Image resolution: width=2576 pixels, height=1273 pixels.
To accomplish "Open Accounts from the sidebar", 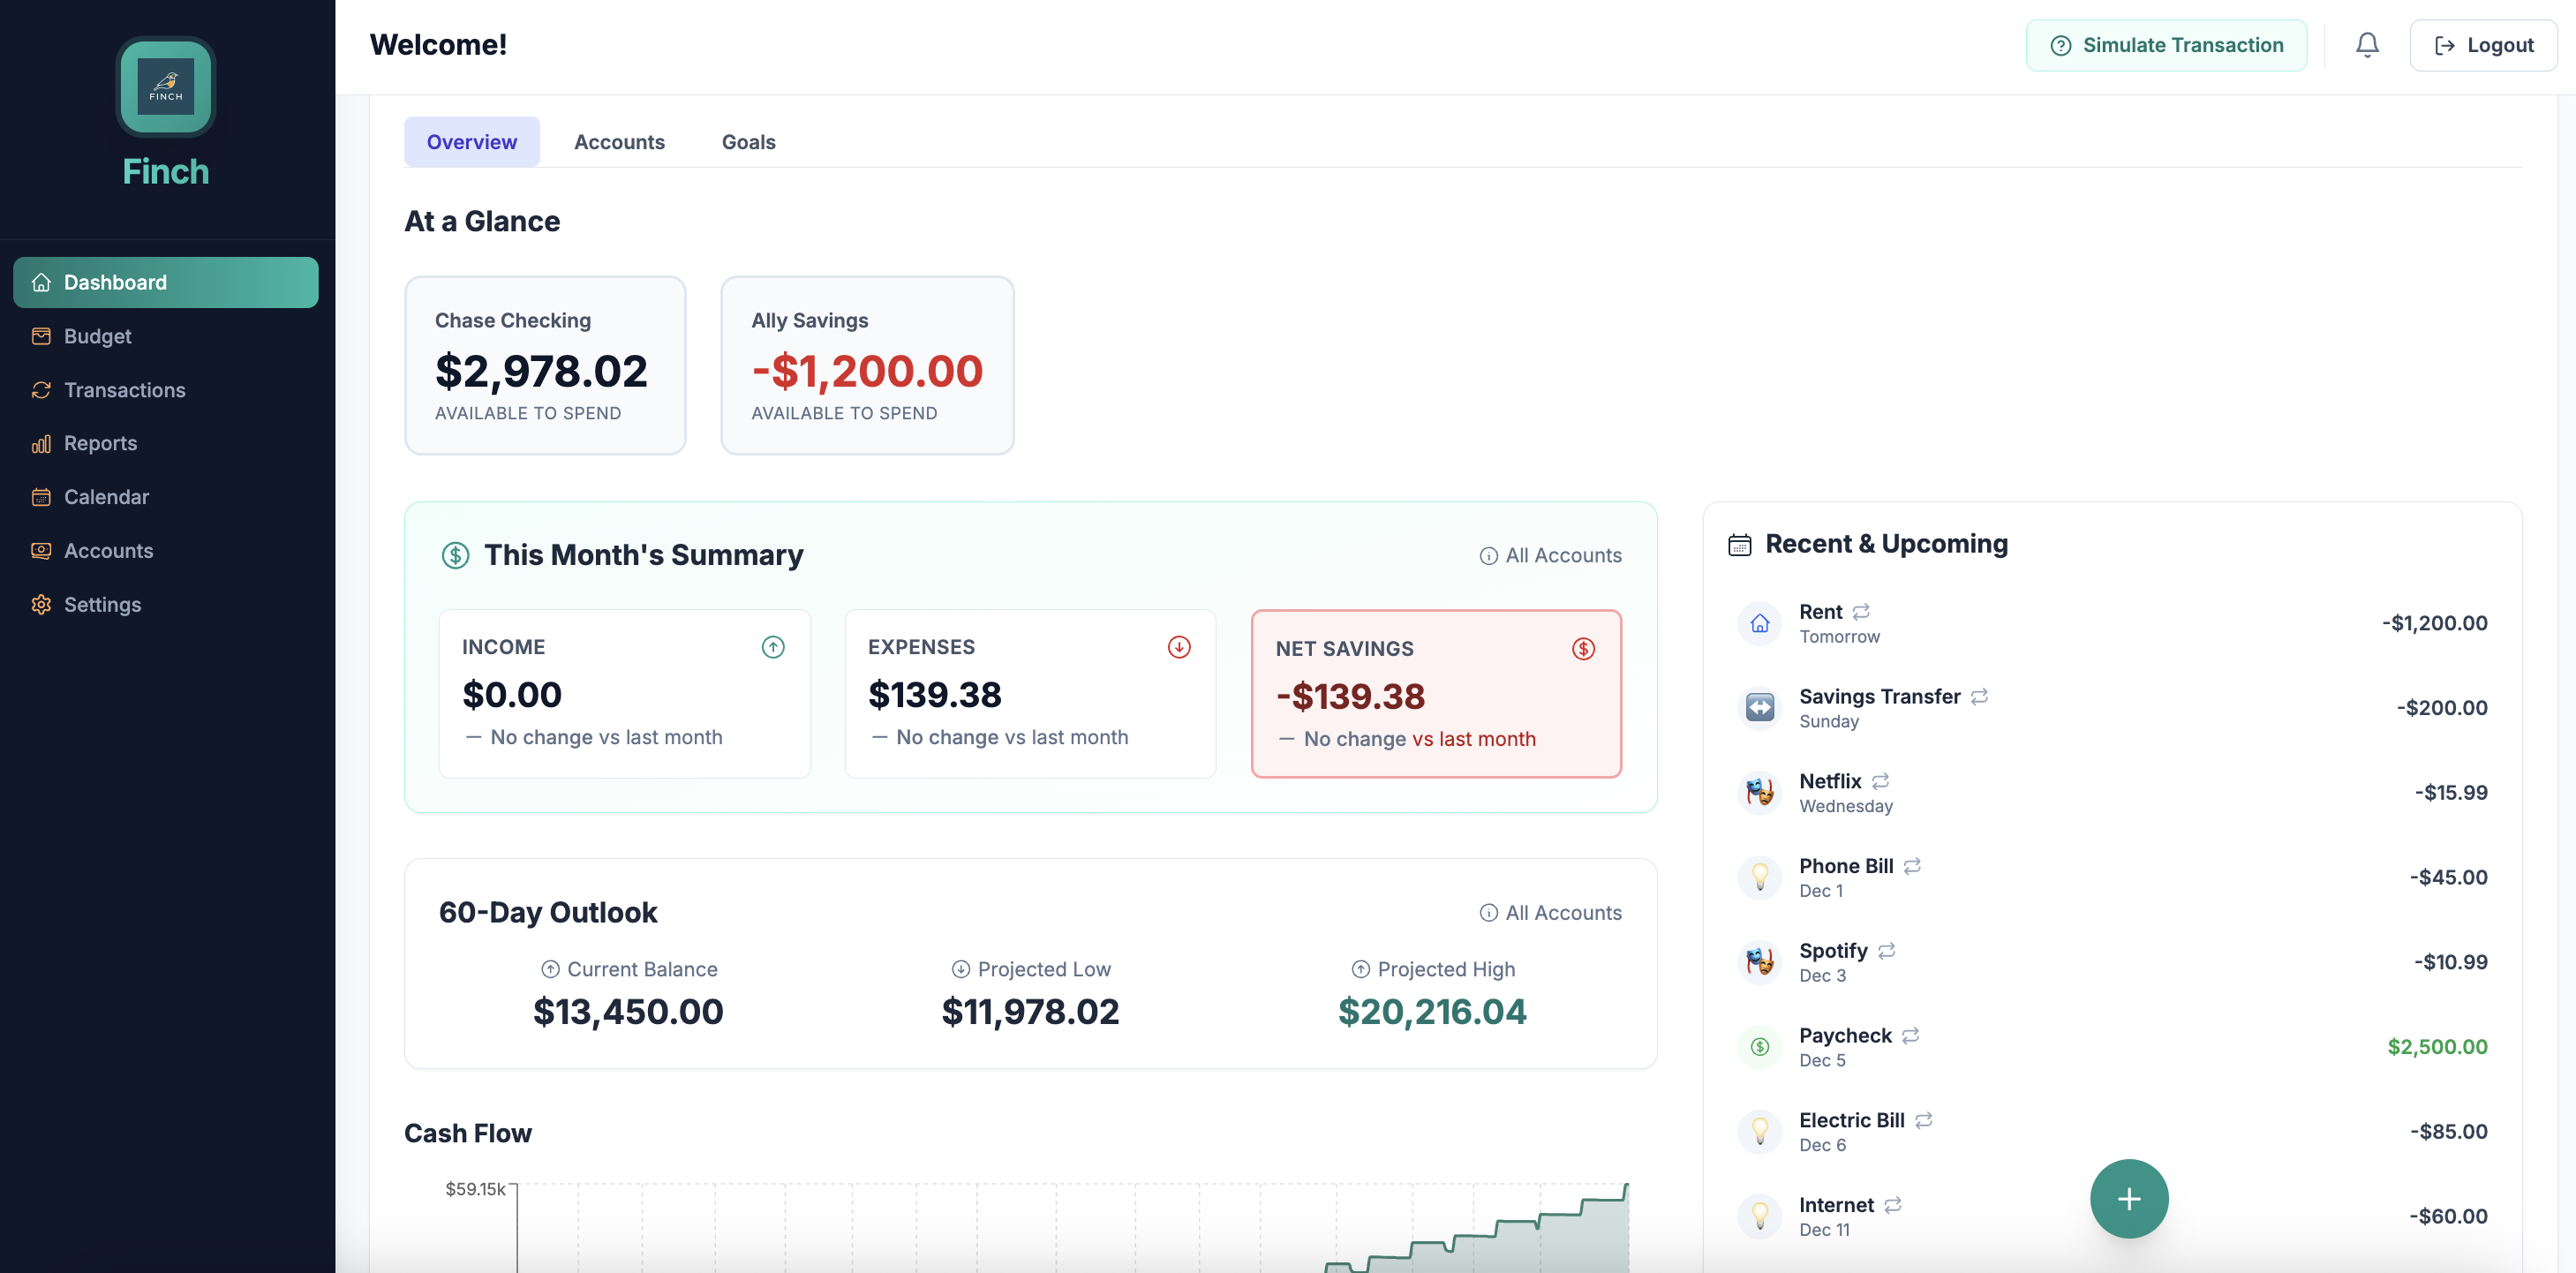I will [108, 551].
